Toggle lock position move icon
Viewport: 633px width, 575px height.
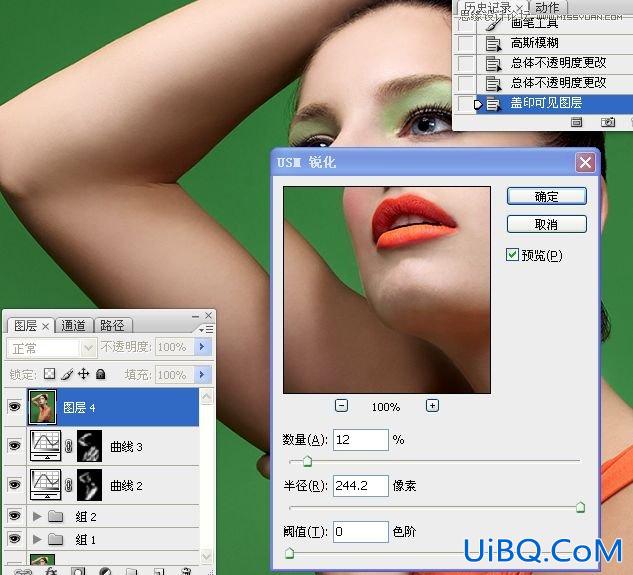pyautogui.click(x=84, y=374)
